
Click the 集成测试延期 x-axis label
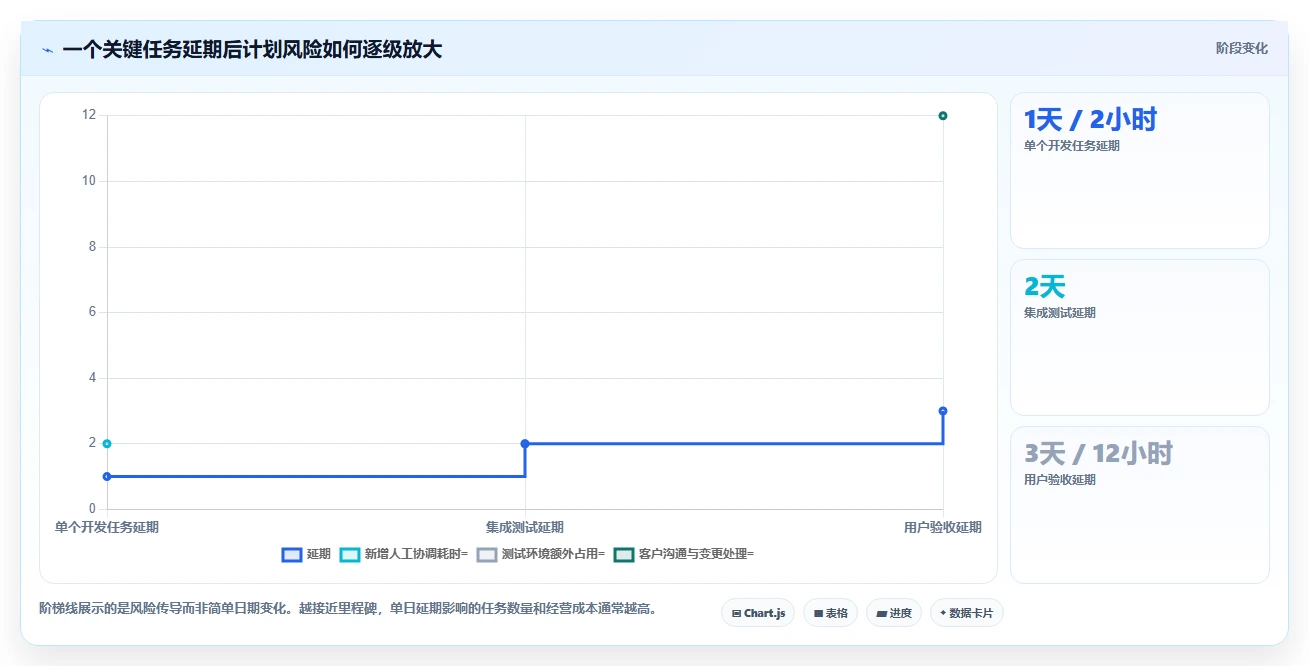click(525, 527)
